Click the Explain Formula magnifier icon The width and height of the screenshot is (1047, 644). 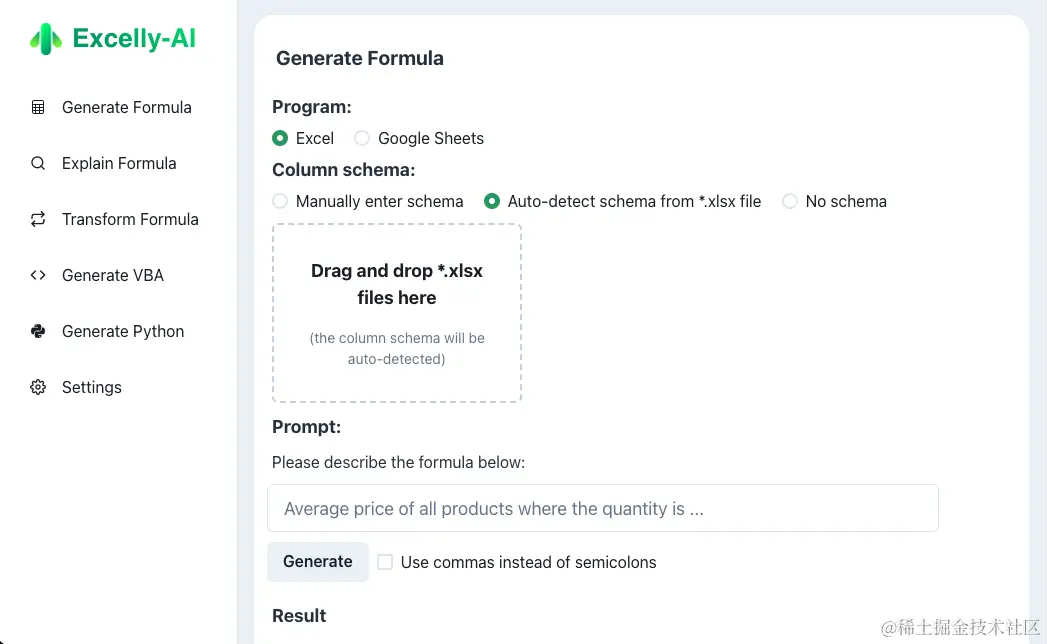click(38, 163)
